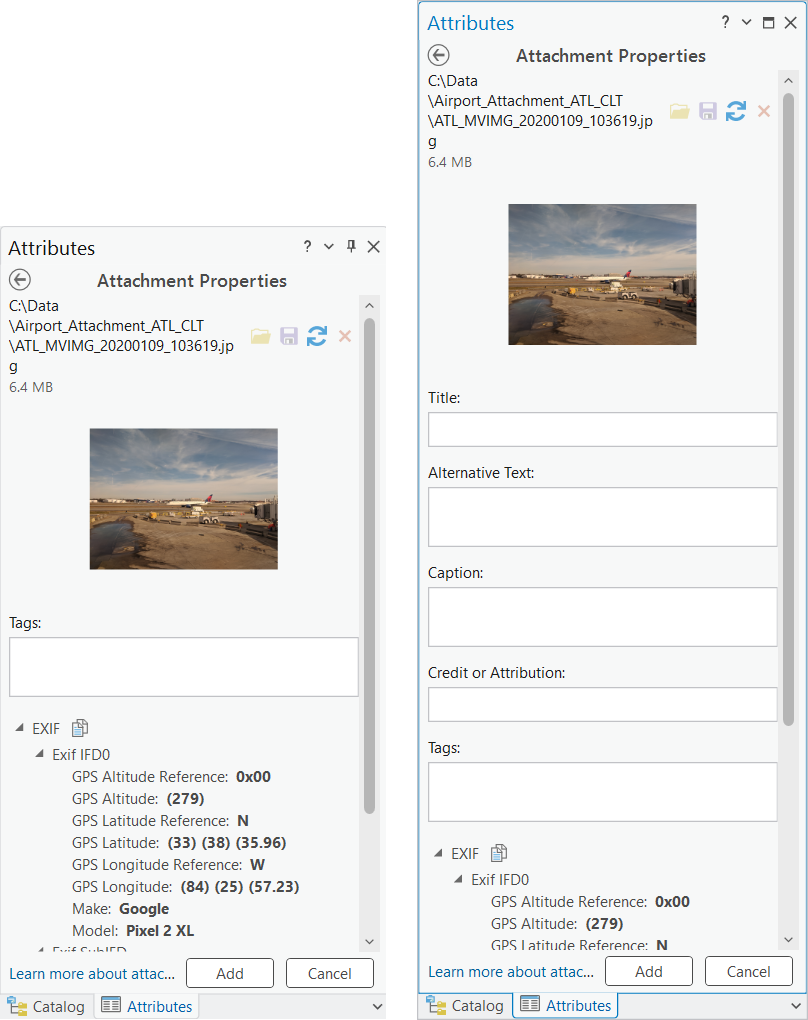Image resolution: width=808 pixels, height=1020 pixels.
Task: Select the GPS Latitude row in the left pane
Action: pyautogui.click(x=179, y=843)
